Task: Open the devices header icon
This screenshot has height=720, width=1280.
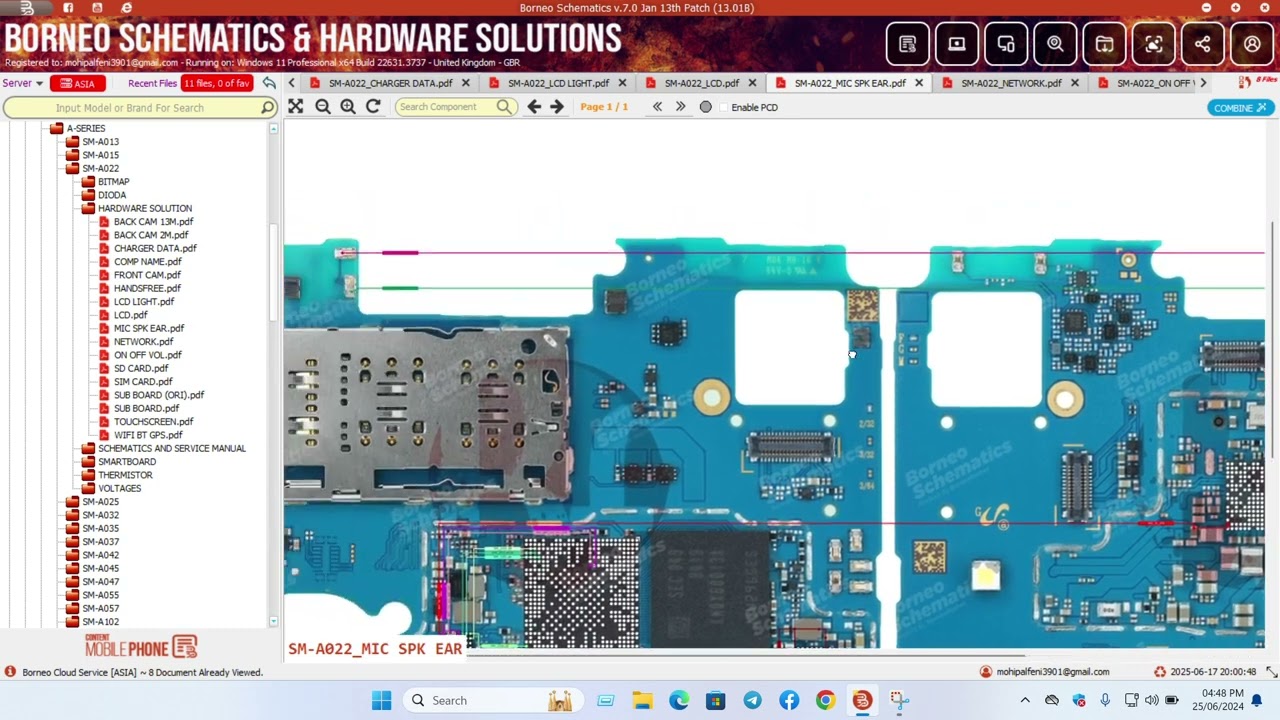Action: pos(1005,44)
